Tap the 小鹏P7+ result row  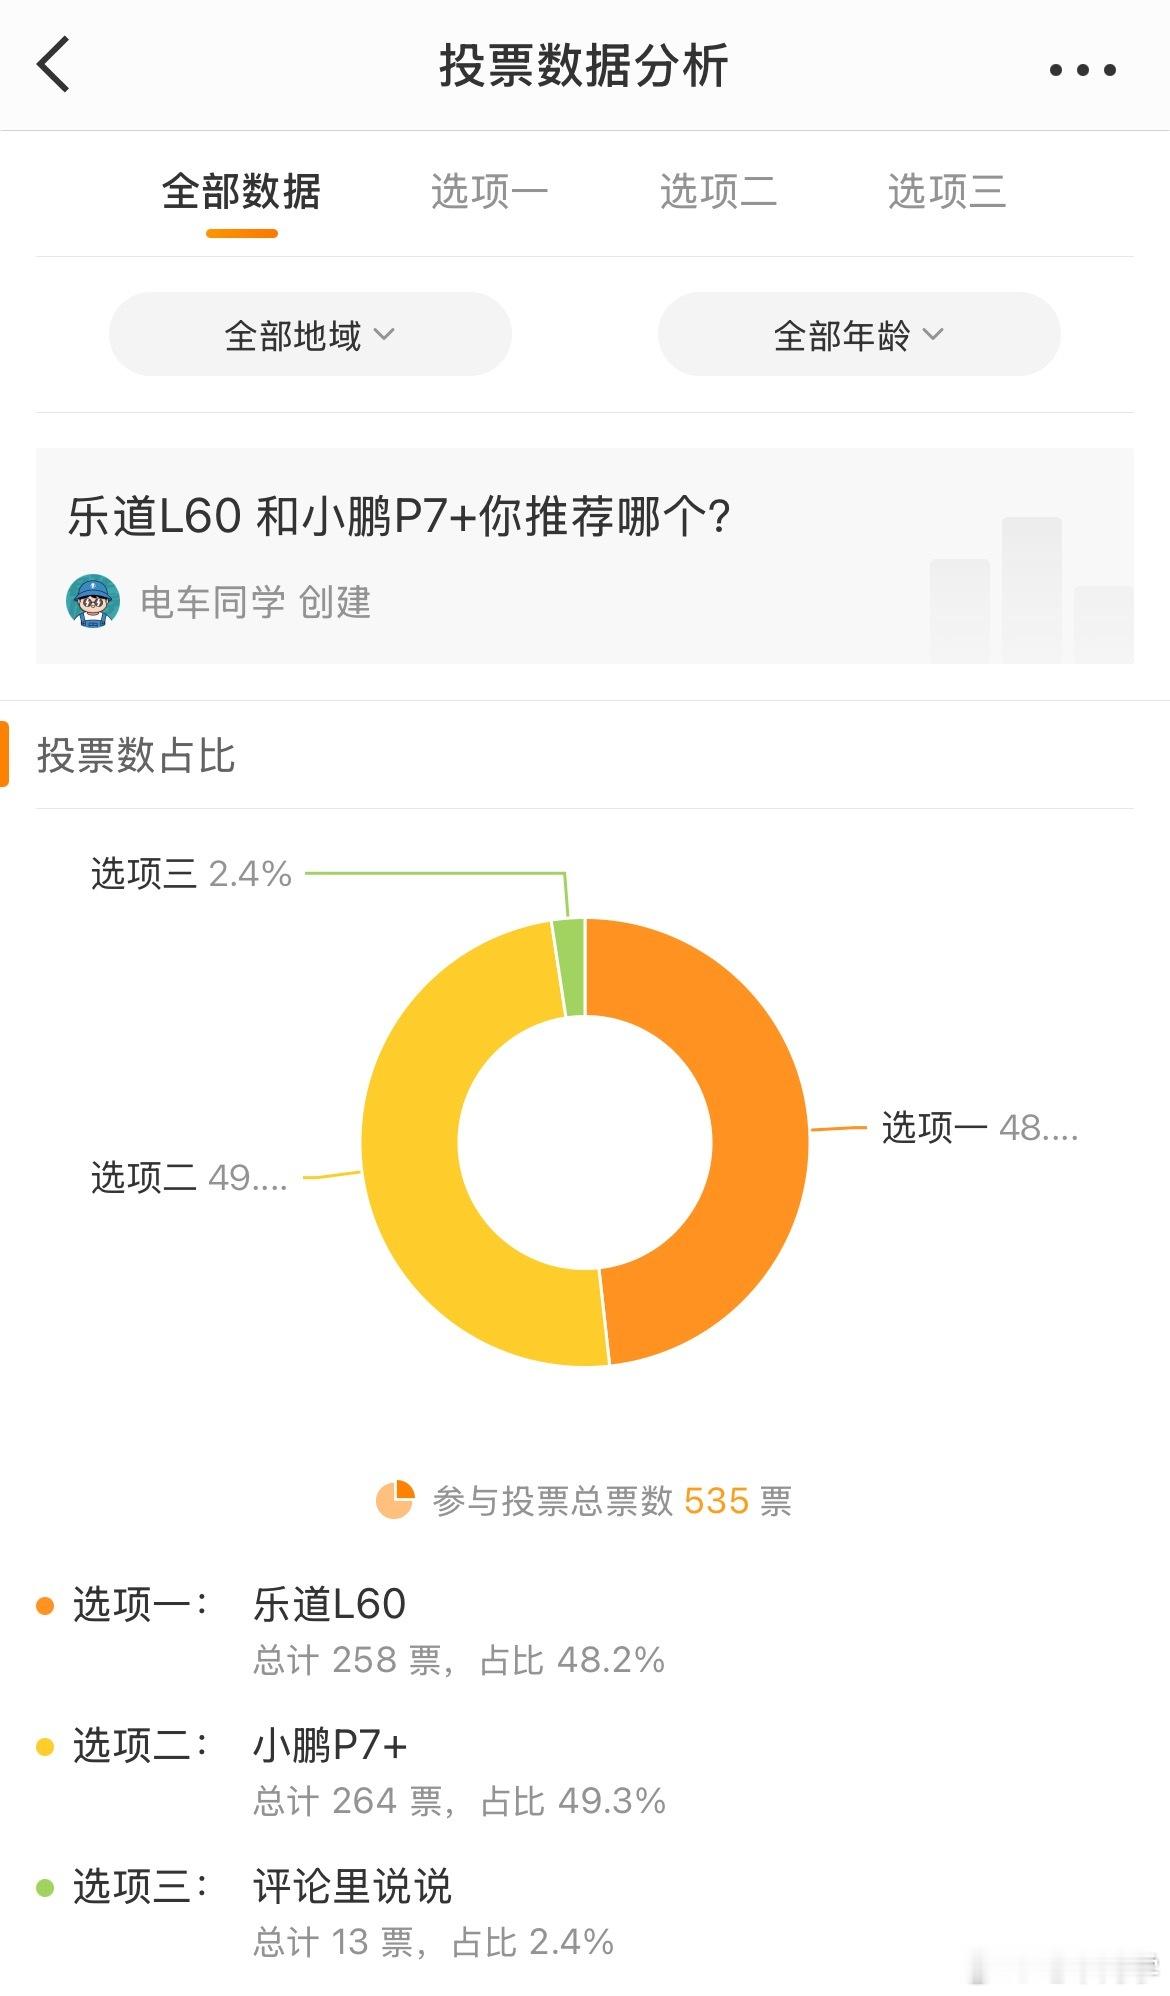[x=585, y=1772]
